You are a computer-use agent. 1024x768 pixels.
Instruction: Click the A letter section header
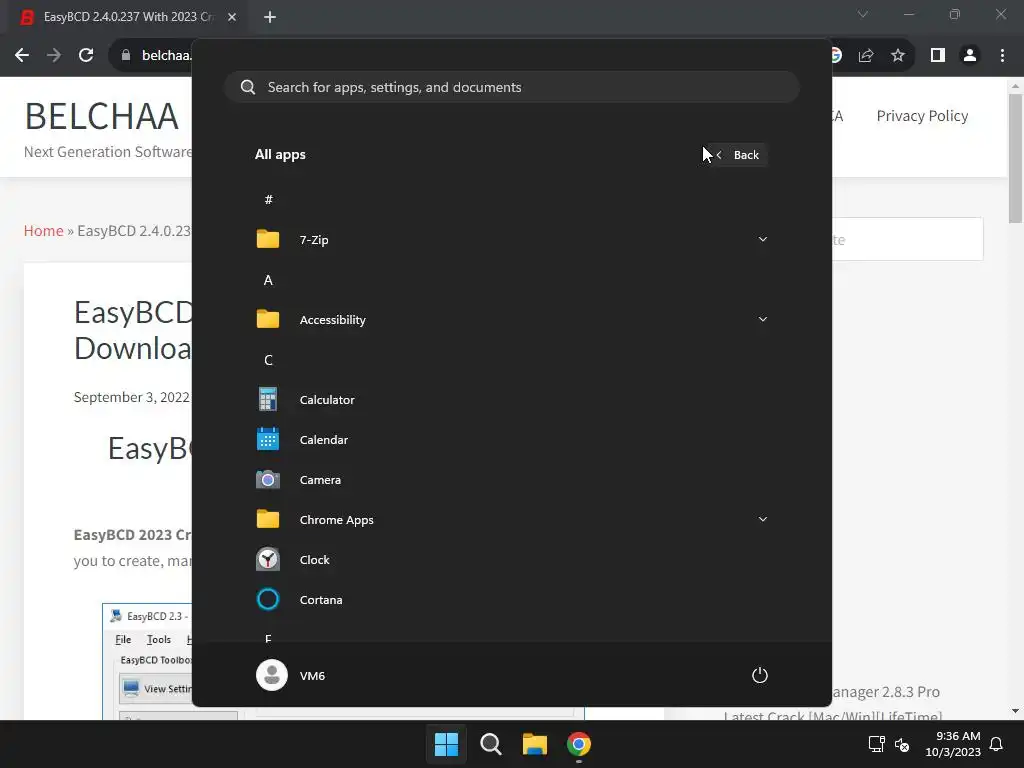[268, 280]
